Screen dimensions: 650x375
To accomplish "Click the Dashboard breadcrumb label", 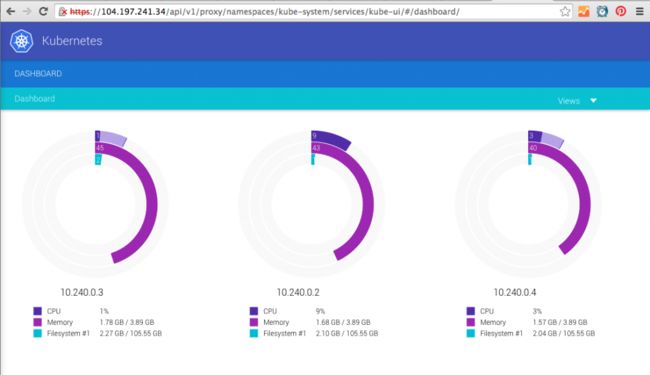I will click(x=35, y=99).
